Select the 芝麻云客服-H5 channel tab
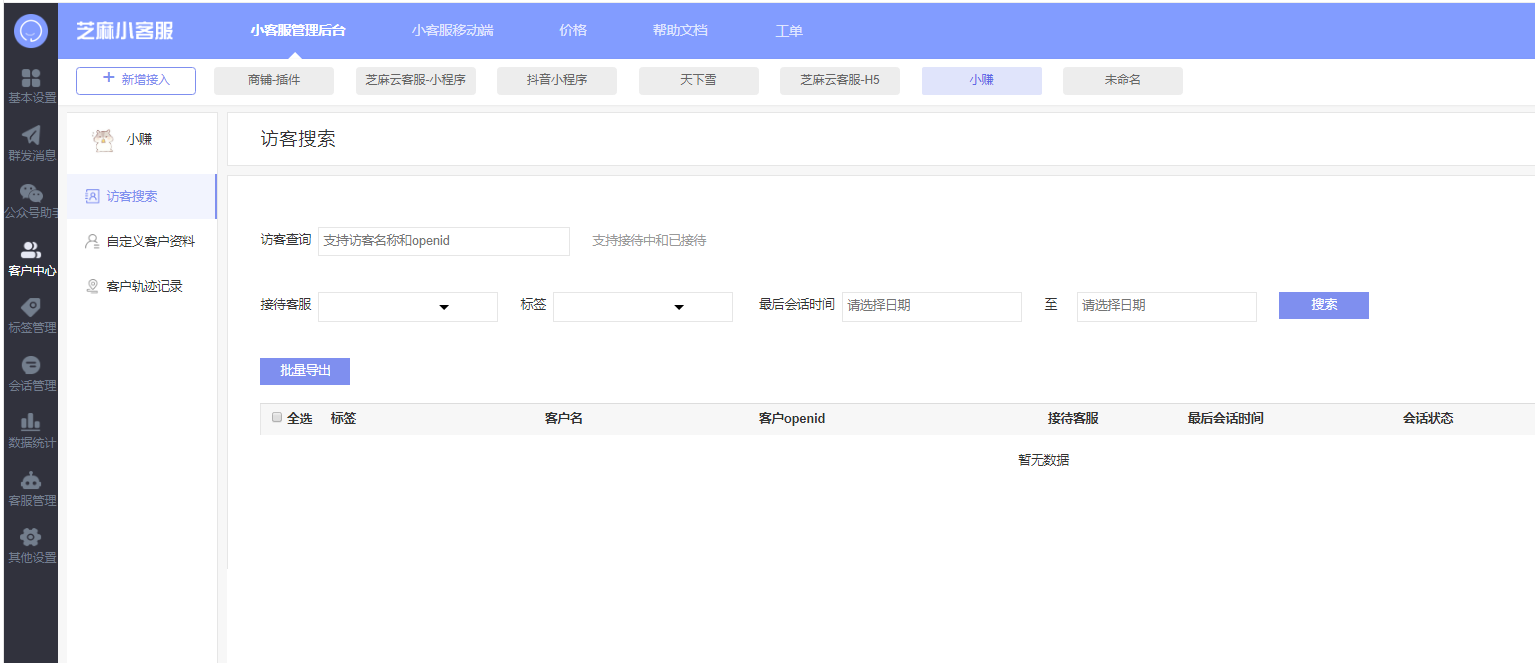Image resolution: width=1535 pixels, height=663 pixels. pyautogui.click(x=840, y=81)
